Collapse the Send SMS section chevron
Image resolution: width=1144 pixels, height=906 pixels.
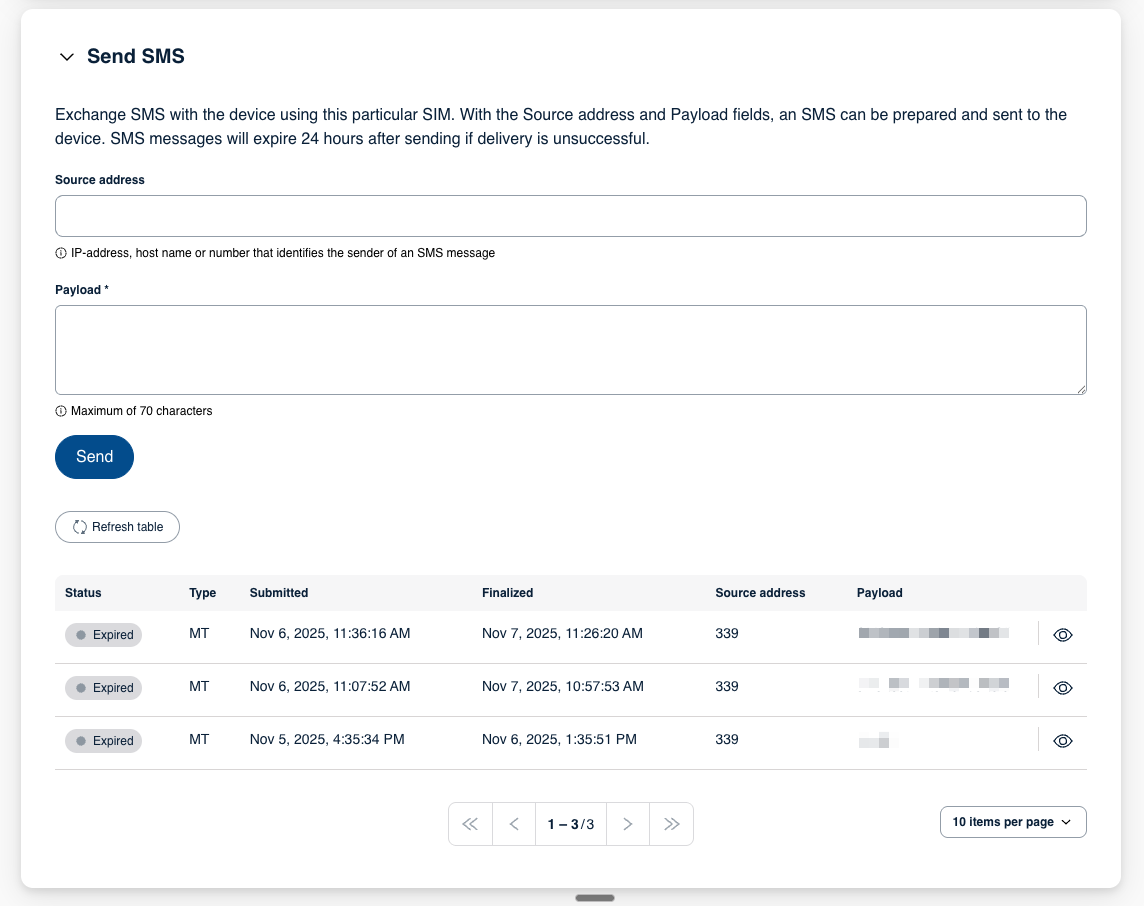tap(67, 57)
